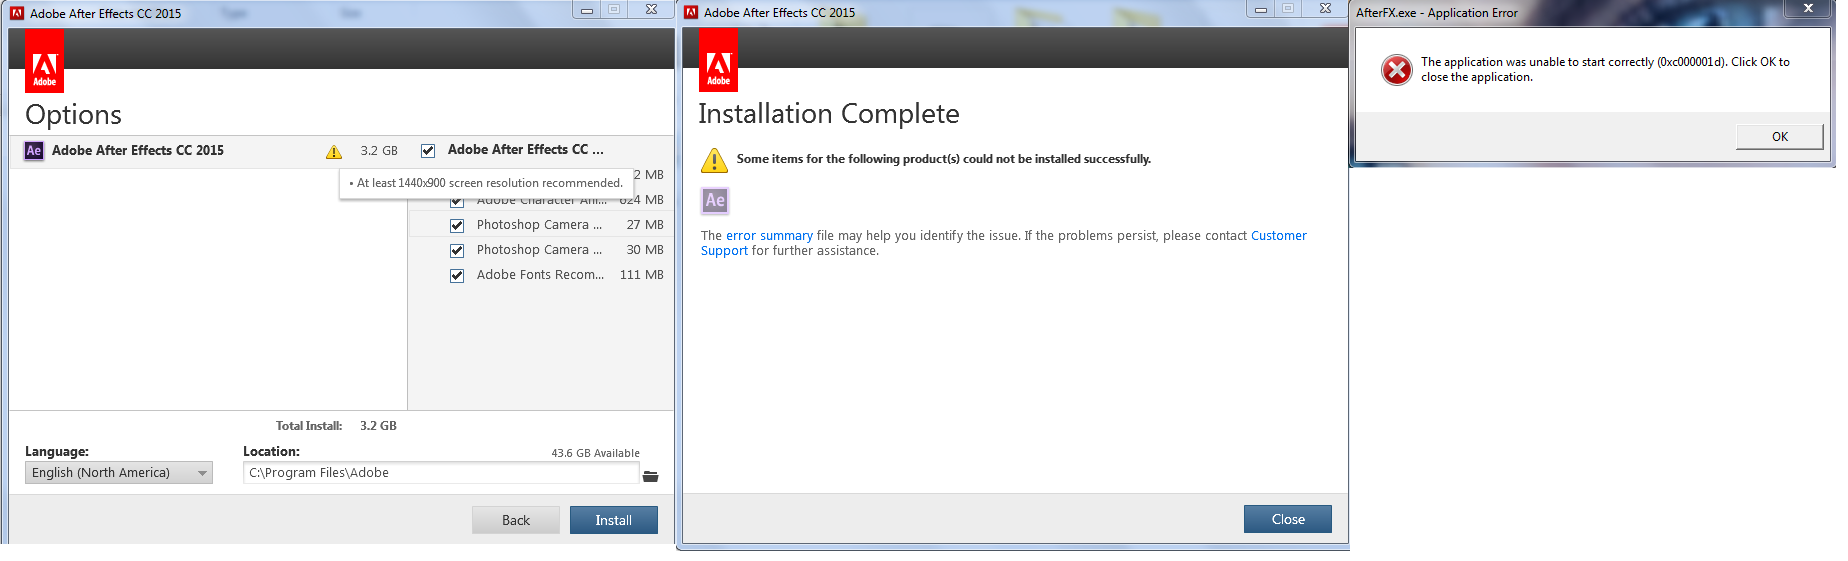Click title bar icon of Options window

pos(17,13)
